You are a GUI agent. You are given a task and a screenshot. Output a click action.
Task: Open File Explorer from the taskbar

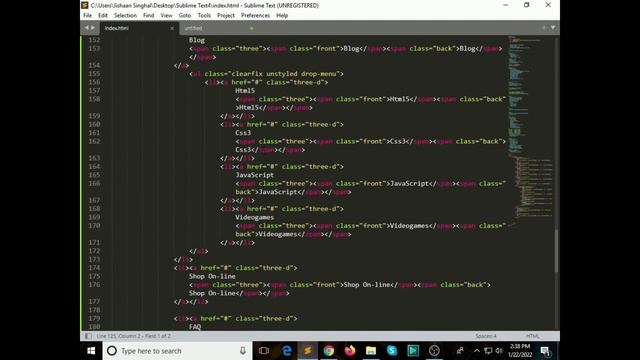point(371,351)
